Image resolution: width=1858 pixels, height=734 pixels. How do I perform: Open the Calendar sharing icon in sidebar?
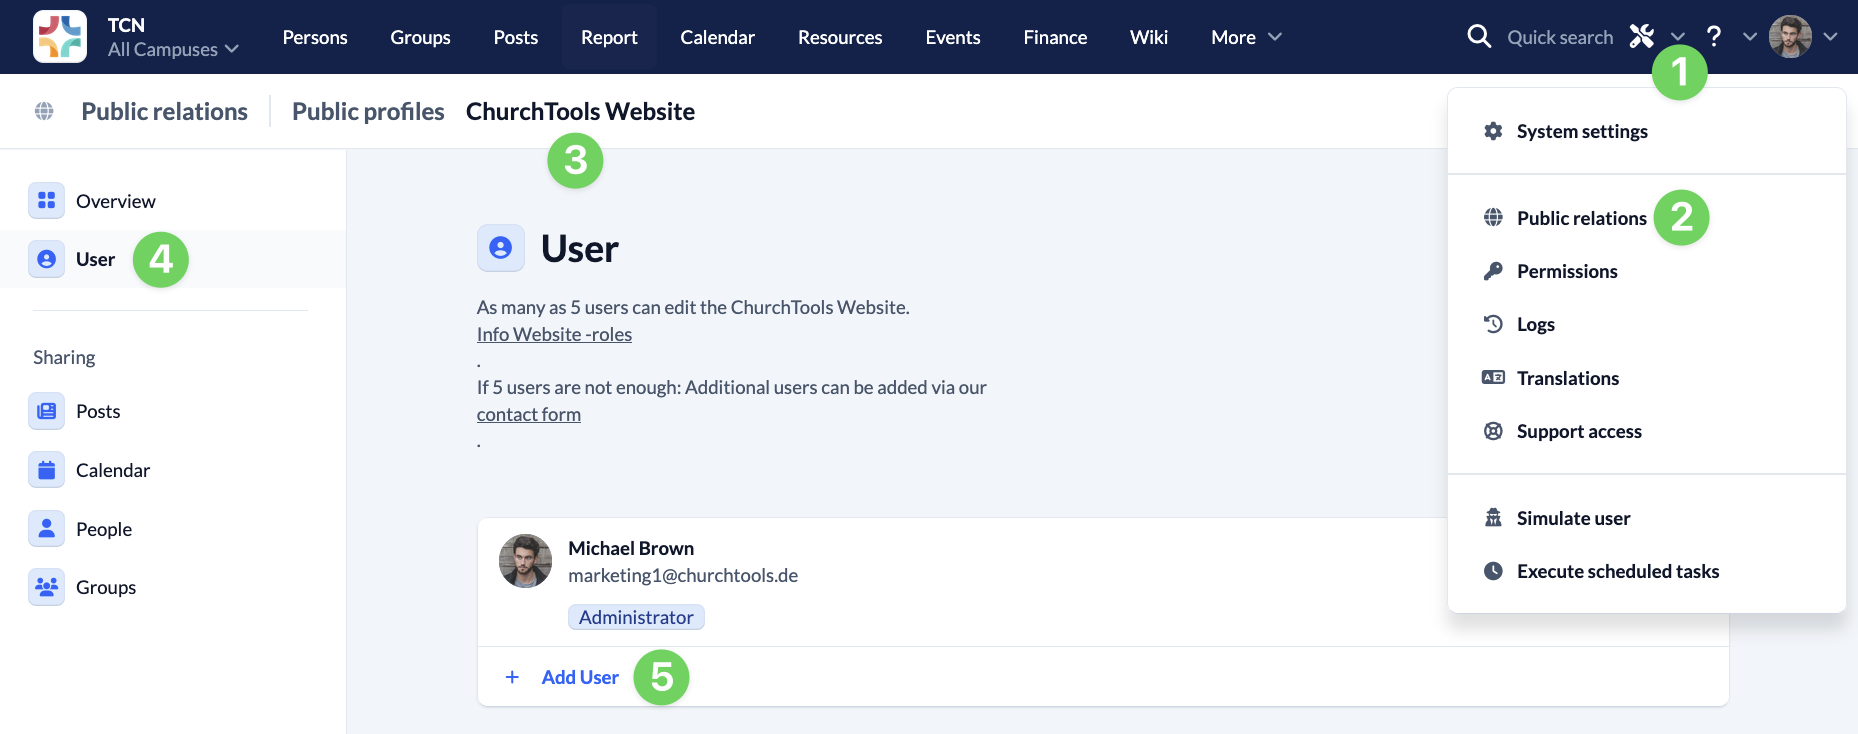click(x=47, y=470)
